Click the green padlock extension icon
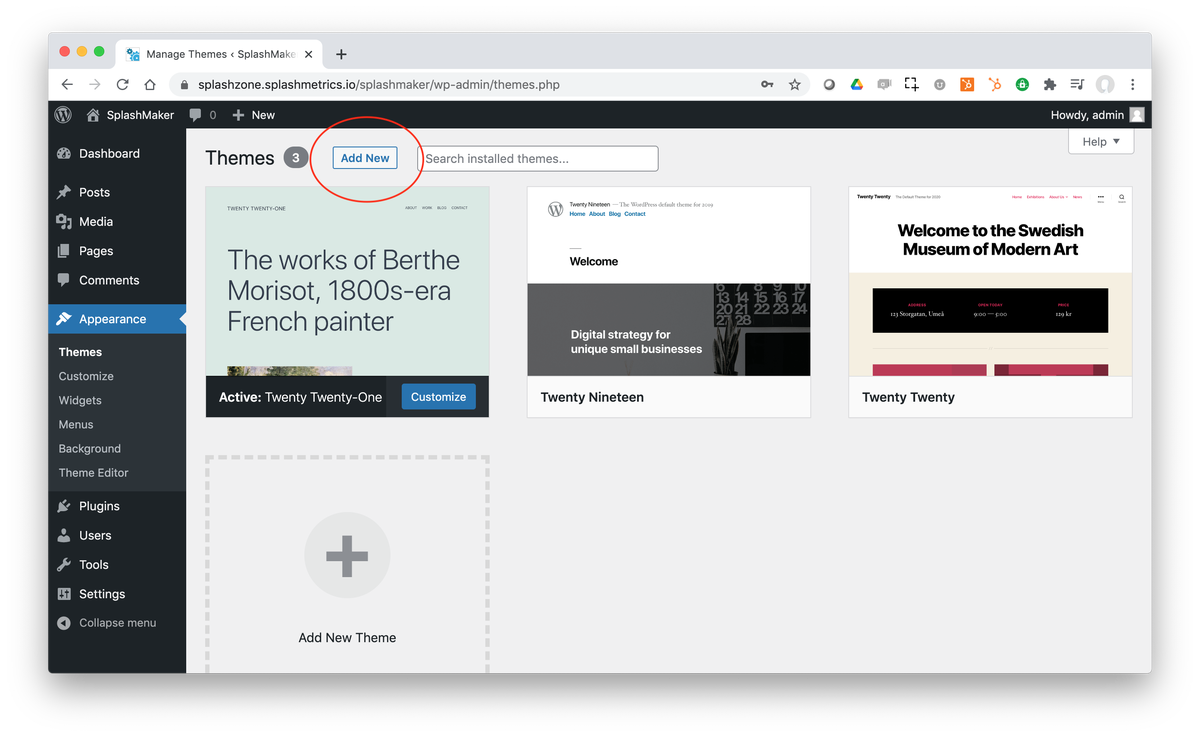 click(x=1022, y=85)
